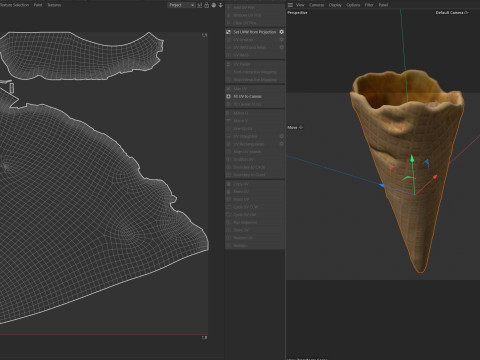
Task: Click the globe icon in UV editor toolbar
Action: [214, 5]
